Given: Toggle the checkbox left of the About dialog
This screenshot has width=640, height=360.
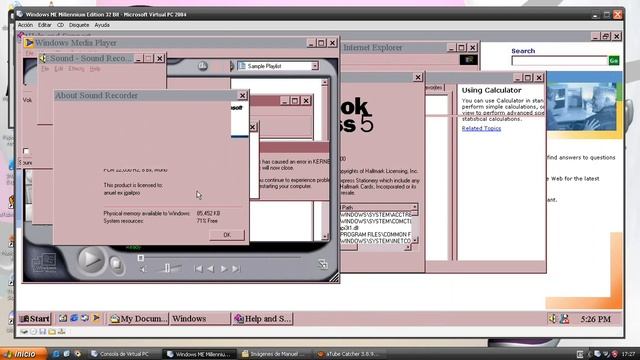Looking at the screenshot, I should pyautogui.click(x=26, y=151).
